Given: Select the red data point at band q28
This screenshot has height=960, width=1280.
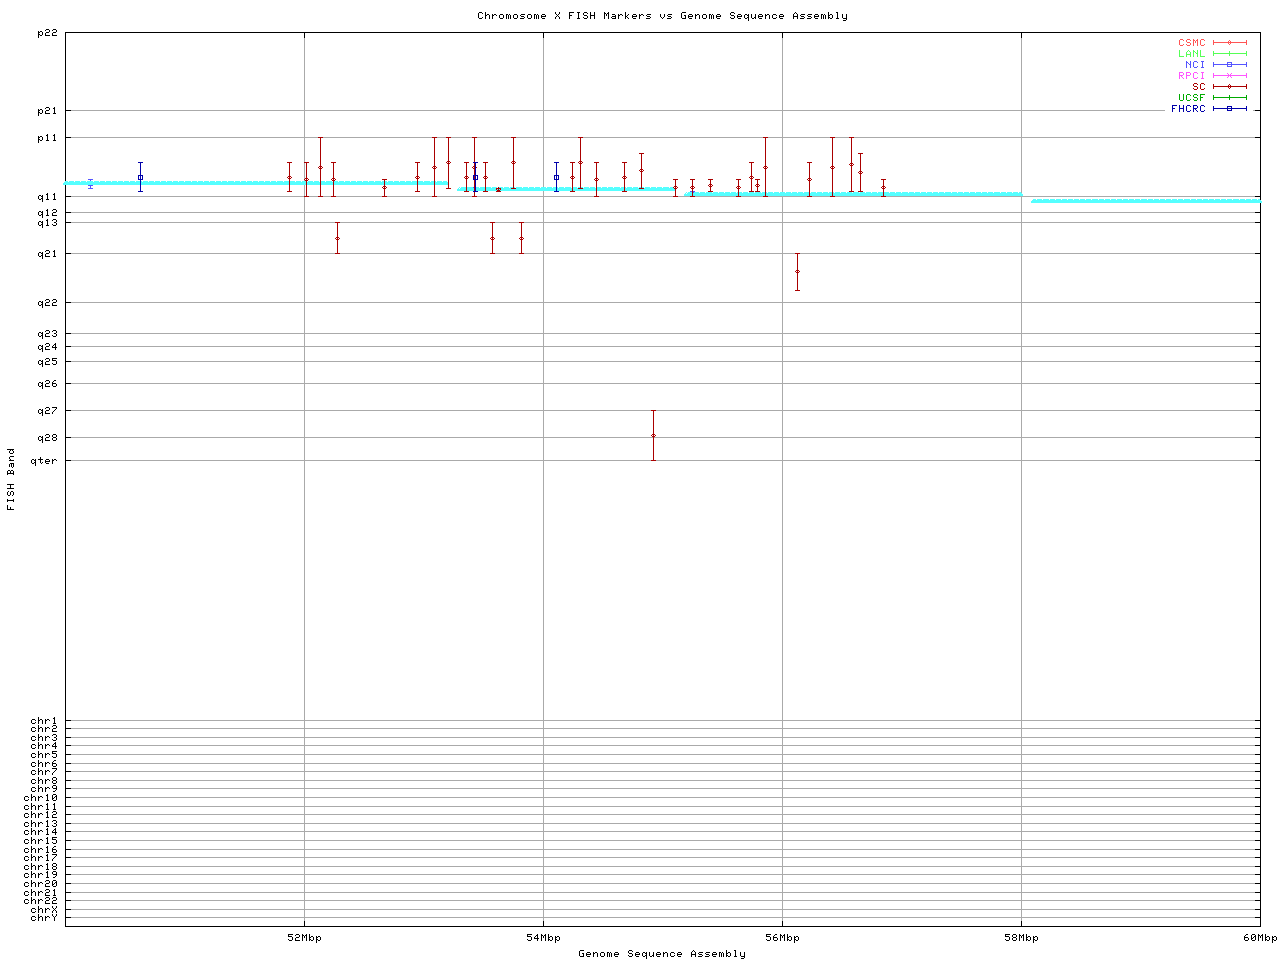Looking at the screenshot, I should [653, 435].
